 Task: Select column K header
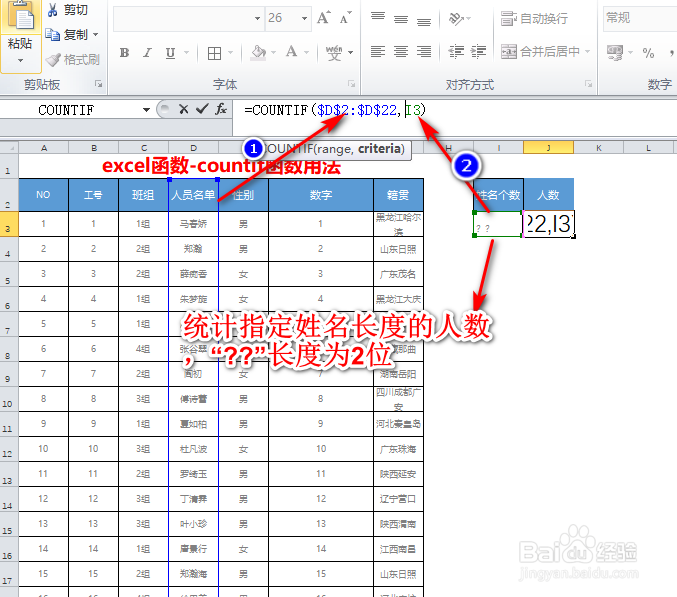(x=598, y=148)
